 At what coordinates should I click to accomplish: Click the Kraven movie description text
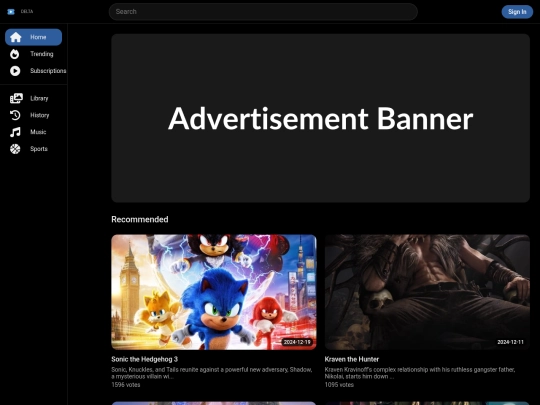click(x=420, y=373)
